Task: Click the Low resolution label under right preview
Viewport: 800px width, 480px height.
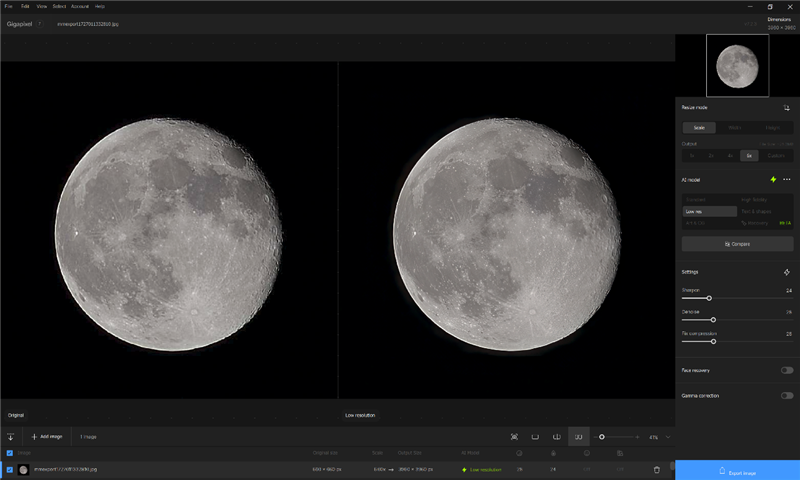Action: tap(360, 415)
